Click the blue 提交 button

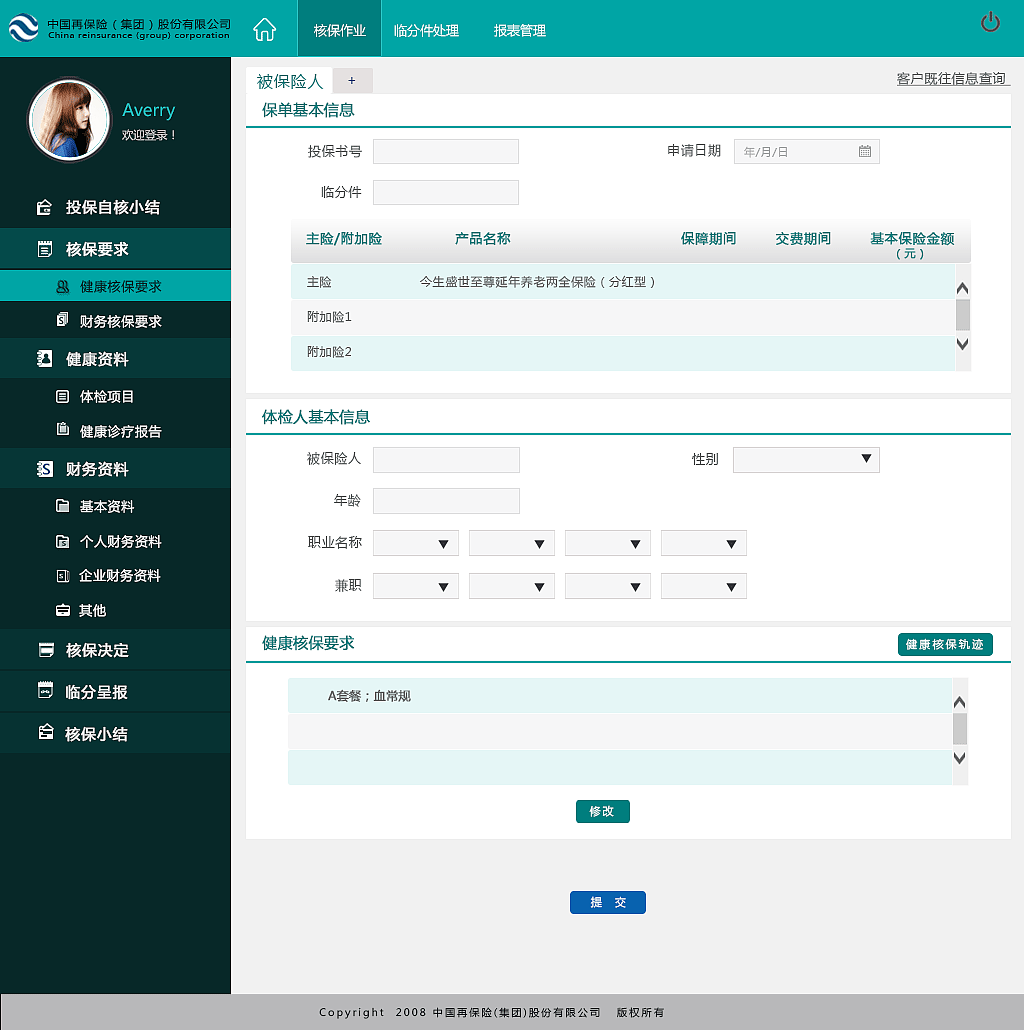(607, 902)
